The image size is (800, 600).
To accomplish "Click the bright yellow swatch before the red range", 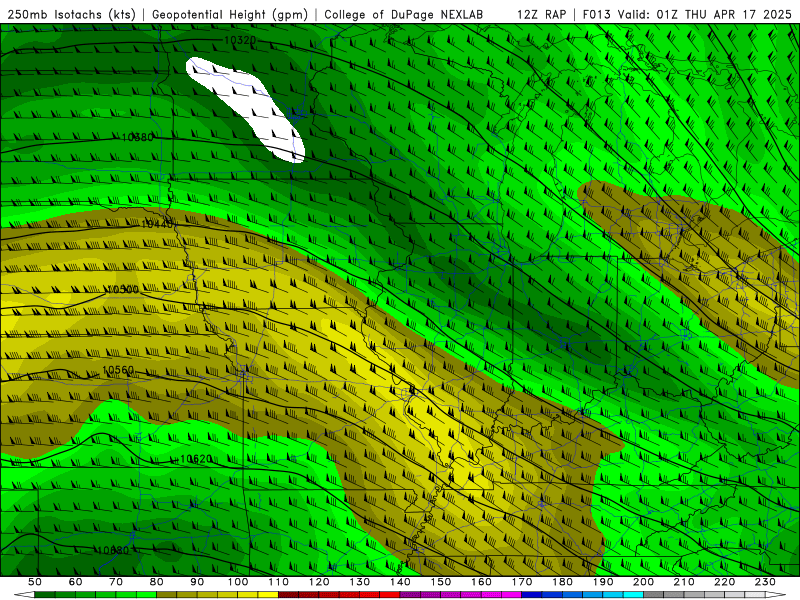I will 268,594.
